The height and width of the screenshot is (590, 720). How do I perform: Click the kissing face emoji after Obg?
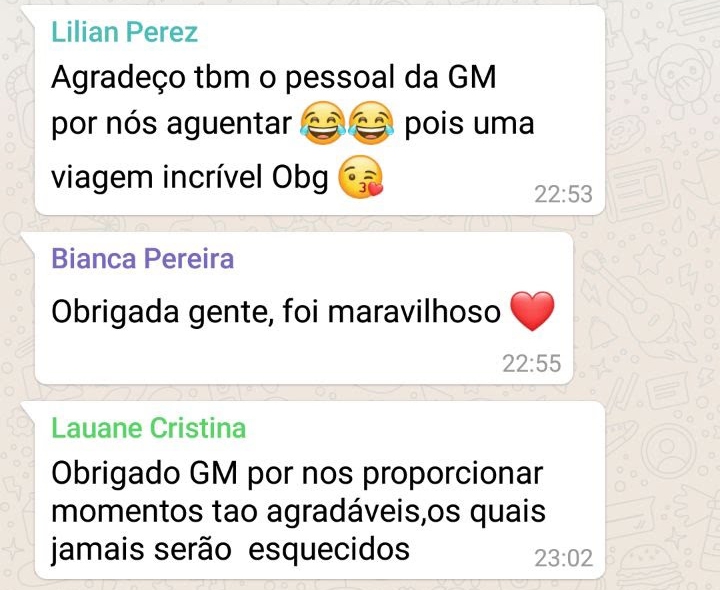tap(360, 177)
